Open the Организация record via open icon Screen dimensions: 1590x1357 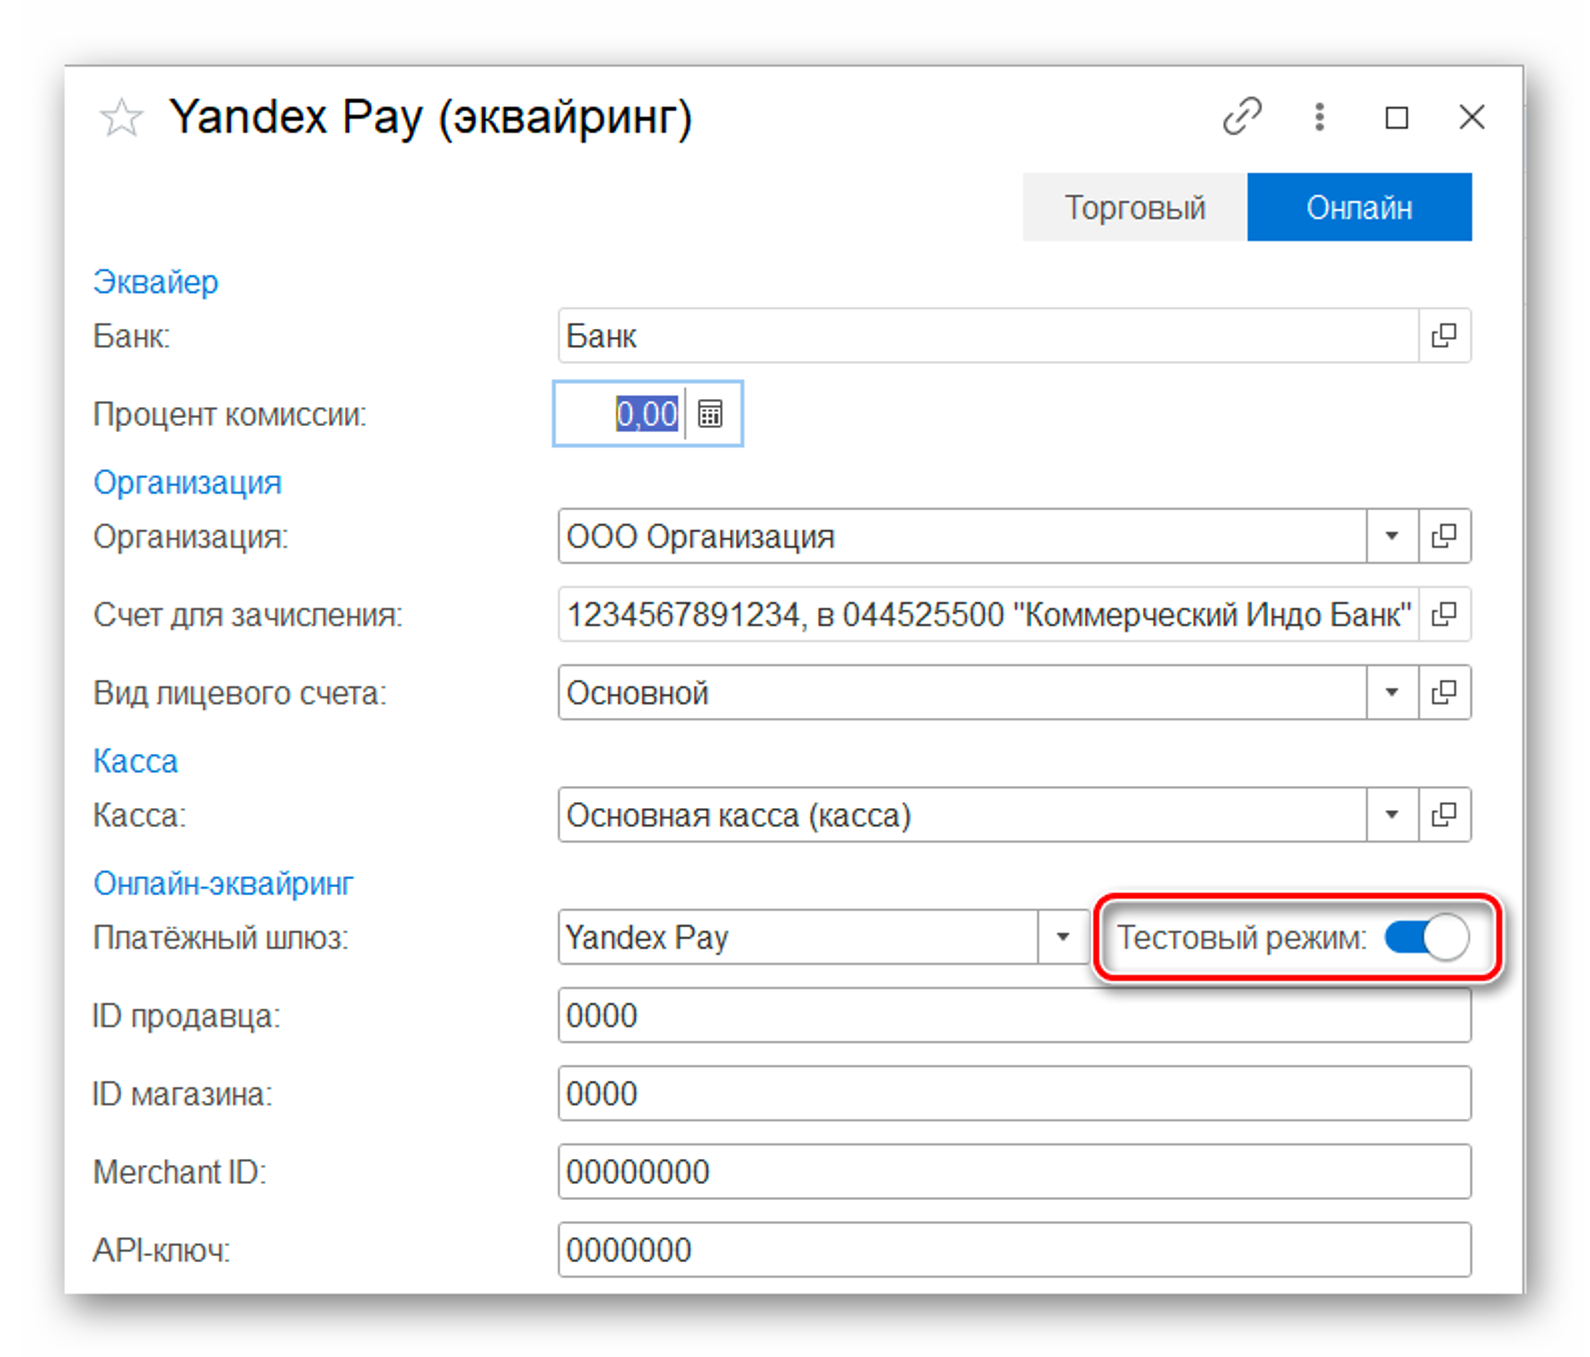pos(1444,537)
